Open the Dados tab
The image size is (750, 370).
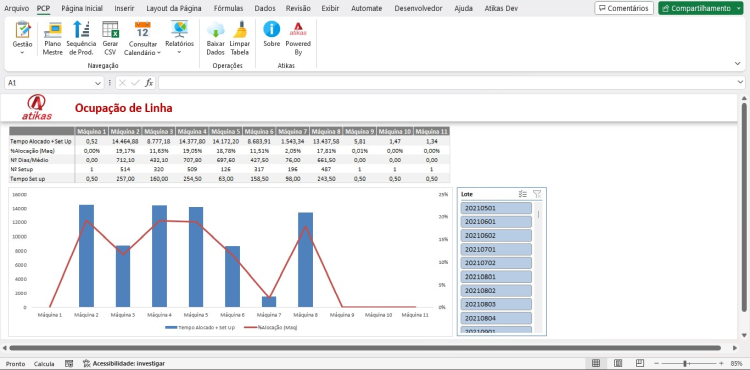click(265, 8)
